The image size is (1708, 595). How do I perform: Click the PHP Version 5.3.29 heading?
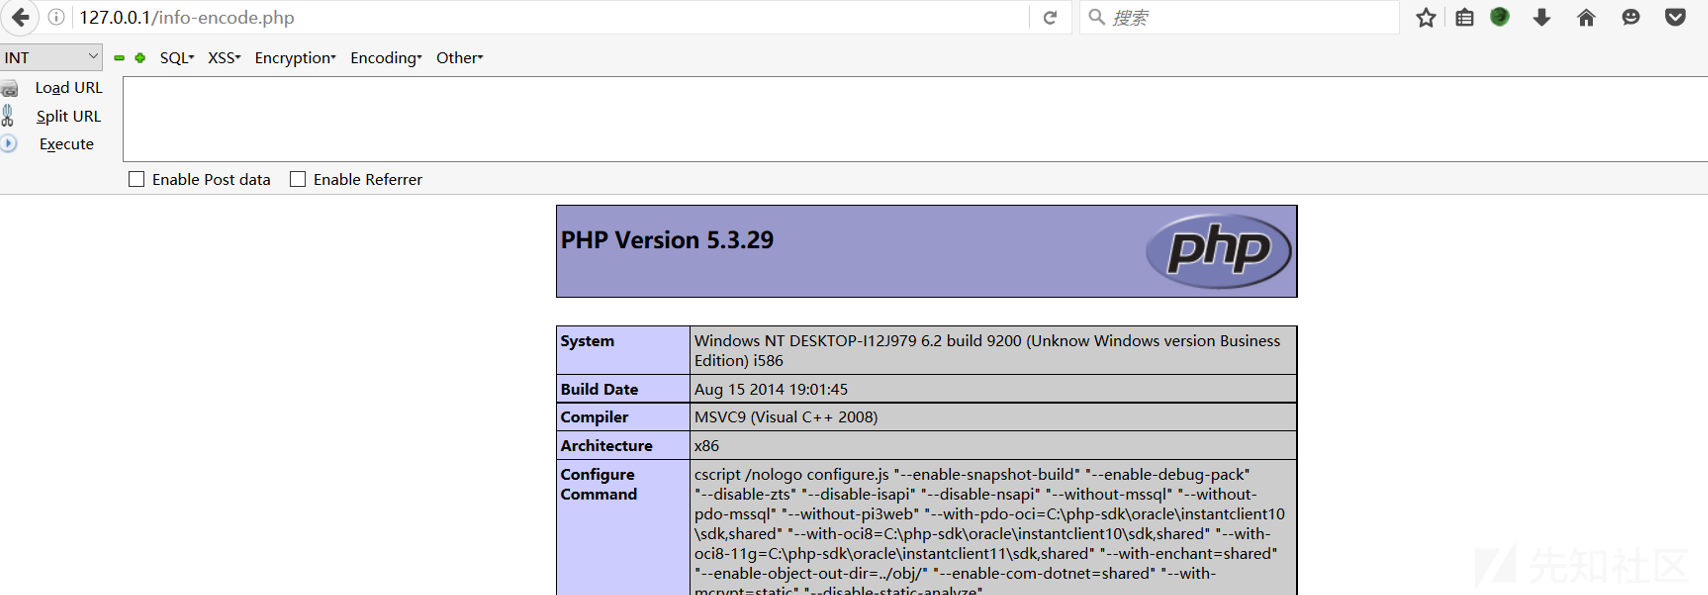click(x=667, y=240)
